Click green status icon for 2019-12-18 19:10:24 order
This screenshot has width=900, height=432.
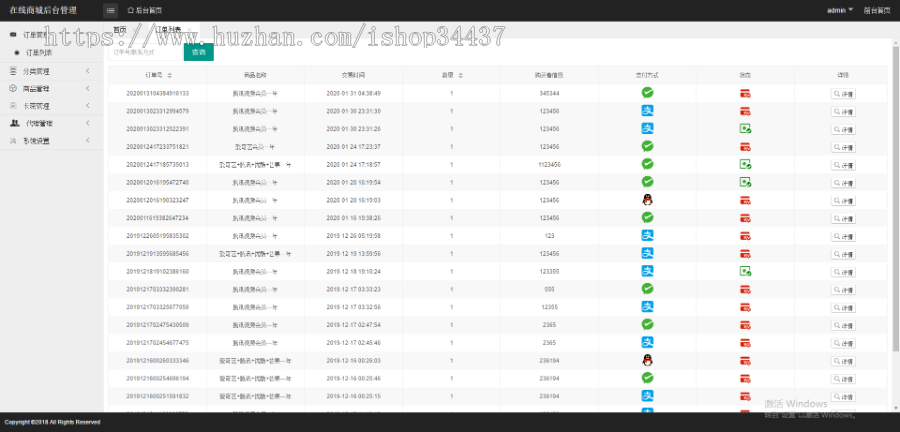[745, 271]
